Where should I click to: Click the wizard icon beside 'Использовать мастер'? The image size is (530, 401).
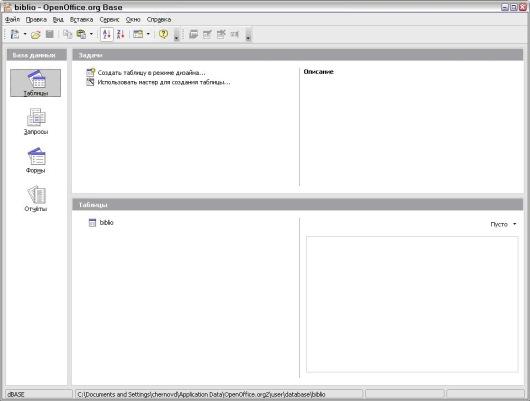pyautogui.click(x=90, y=82)
